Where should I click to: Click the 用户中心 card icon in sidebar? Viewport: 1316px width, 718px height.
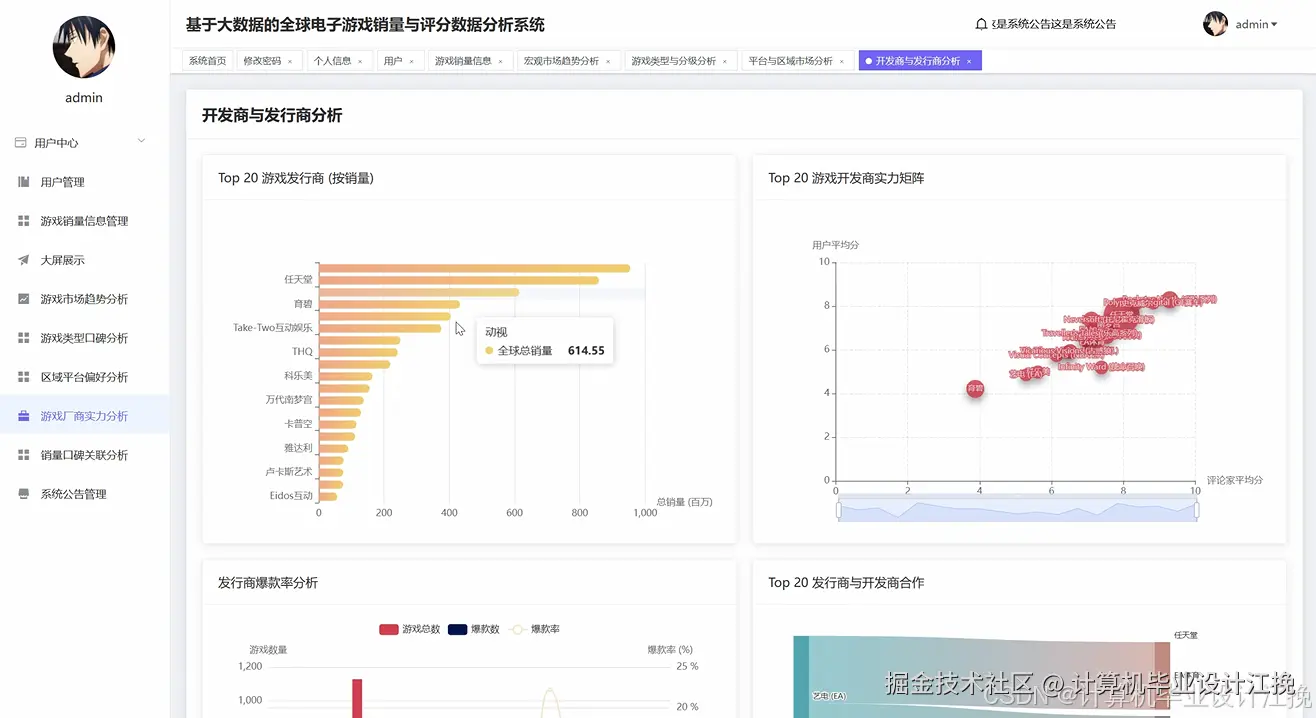pyautogui.click(x=20, y=143)
